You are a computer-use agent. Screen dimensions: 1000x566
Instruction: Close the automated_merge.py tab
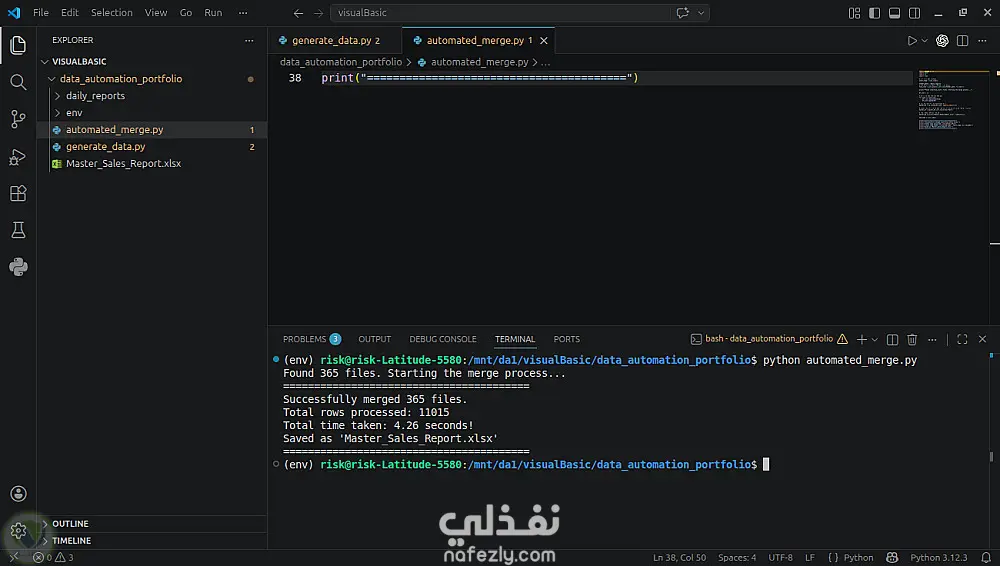[543, 40]
